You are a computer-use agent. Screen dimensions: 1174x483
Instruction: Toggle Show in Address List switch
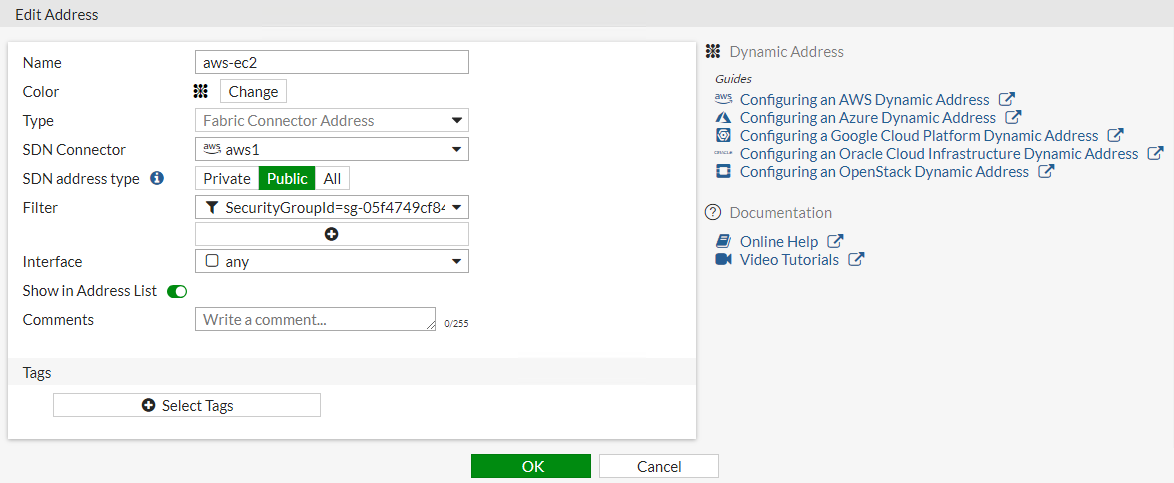pos(177,291)
